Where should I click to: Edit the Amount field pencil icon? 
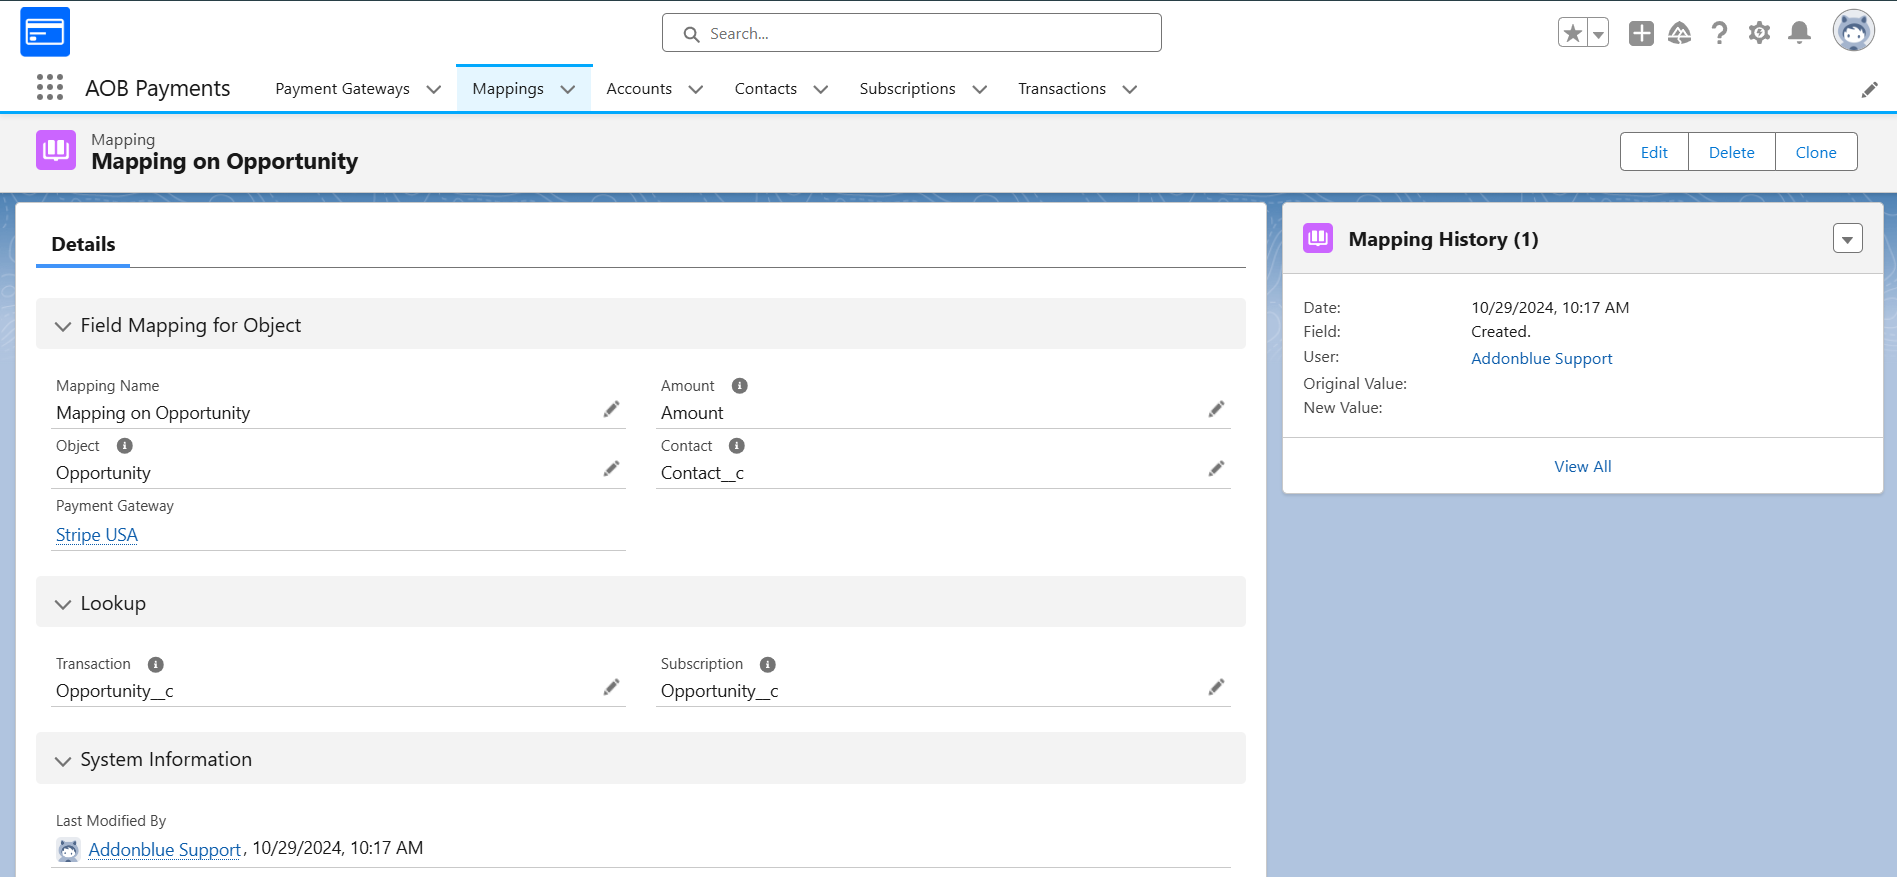pos(1216,409)
